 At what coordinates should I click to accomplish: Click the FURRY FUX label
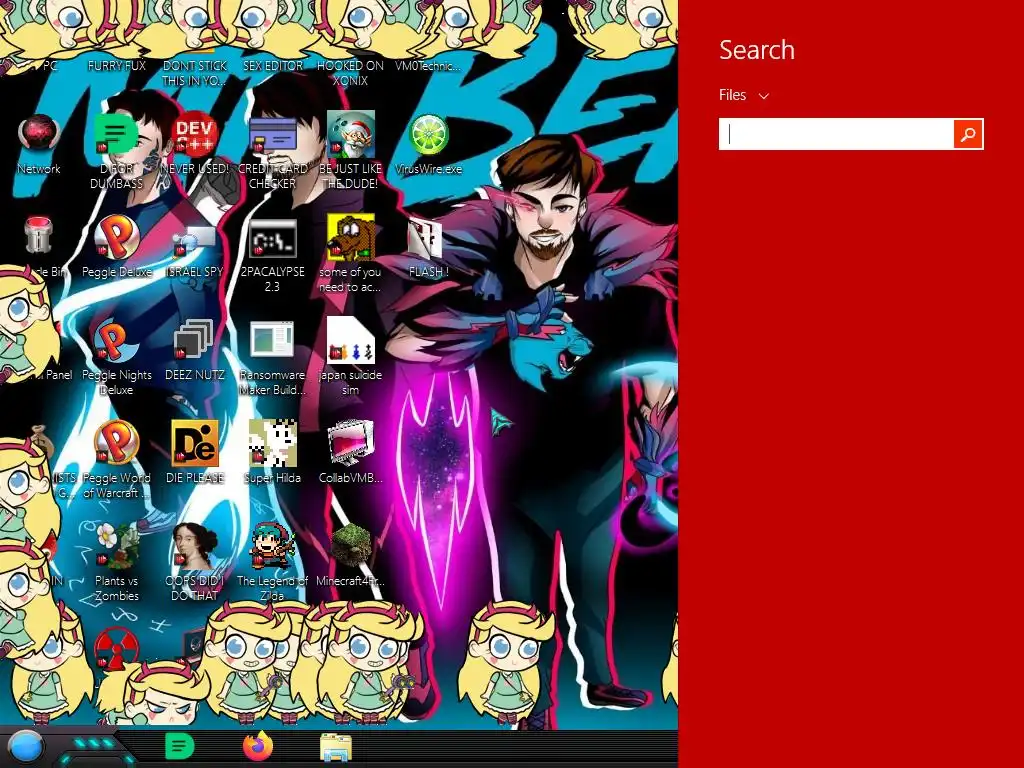tap(117, 66)
